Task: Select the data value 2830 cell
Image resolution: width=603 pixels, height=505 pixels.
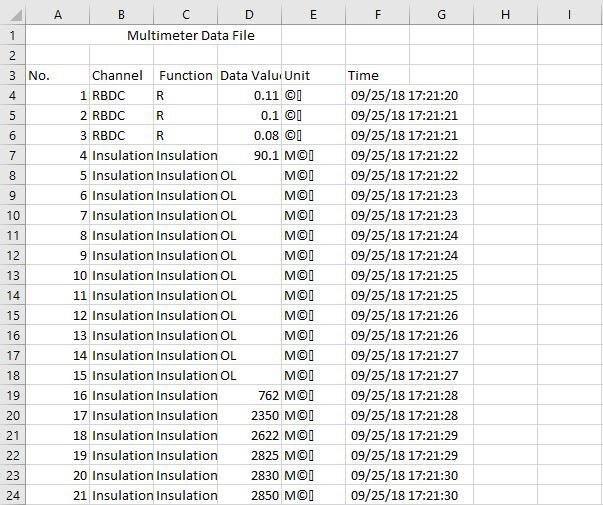Action: point(250,475)
